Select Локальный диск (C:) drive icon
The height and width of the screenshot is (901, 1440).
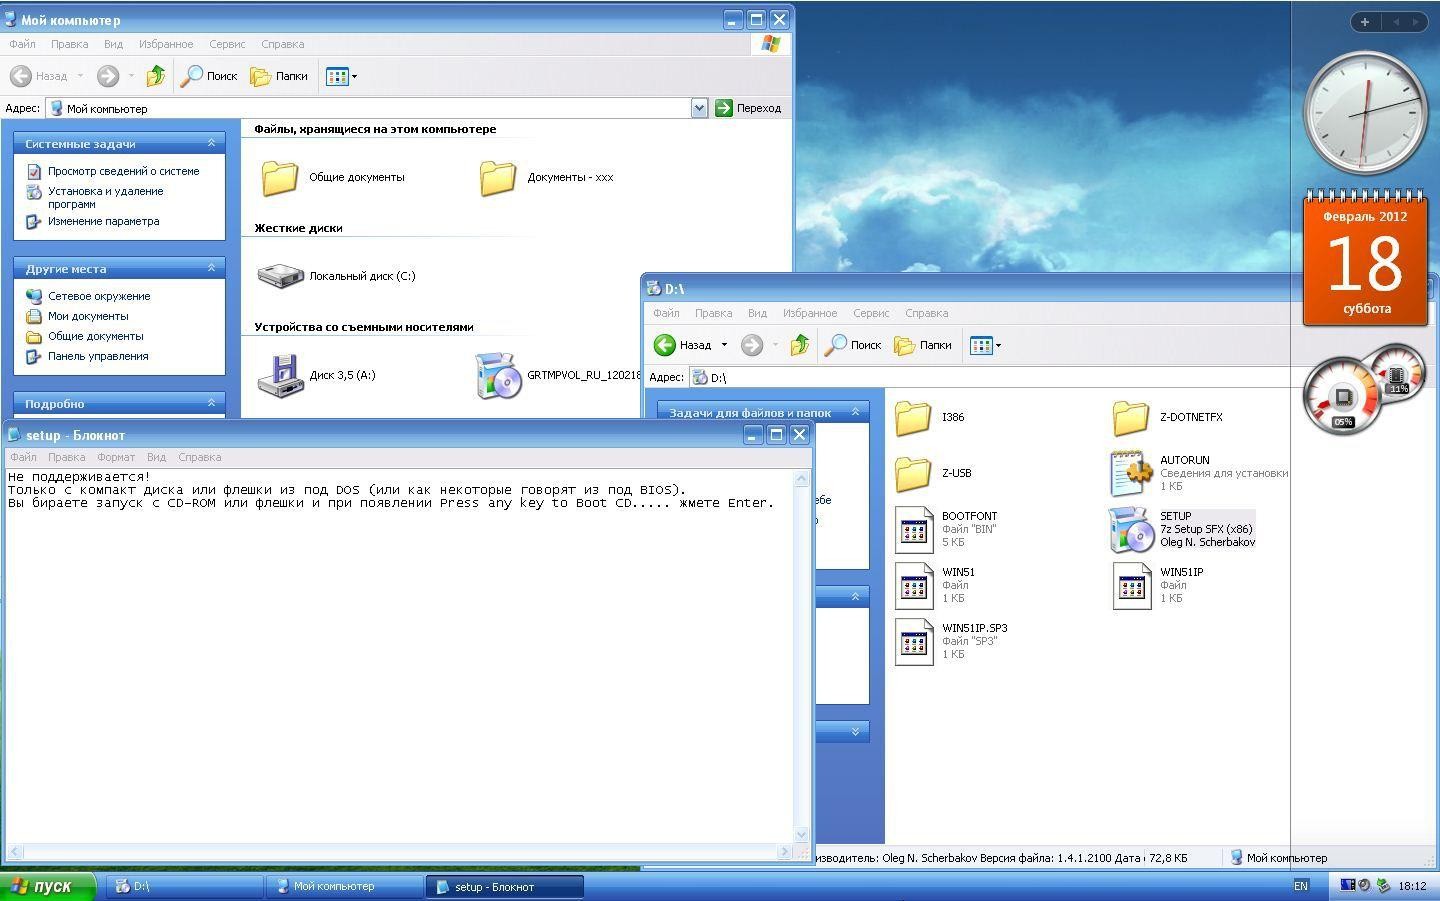coord(280,276)
